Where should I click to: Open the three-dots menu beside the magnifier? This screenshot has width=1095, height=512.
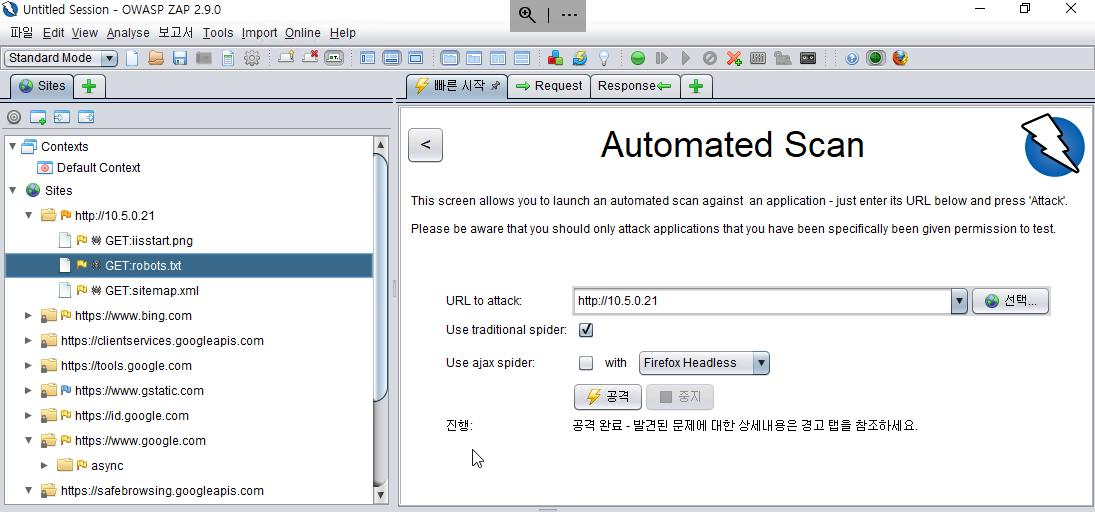(x=569, y=15)
